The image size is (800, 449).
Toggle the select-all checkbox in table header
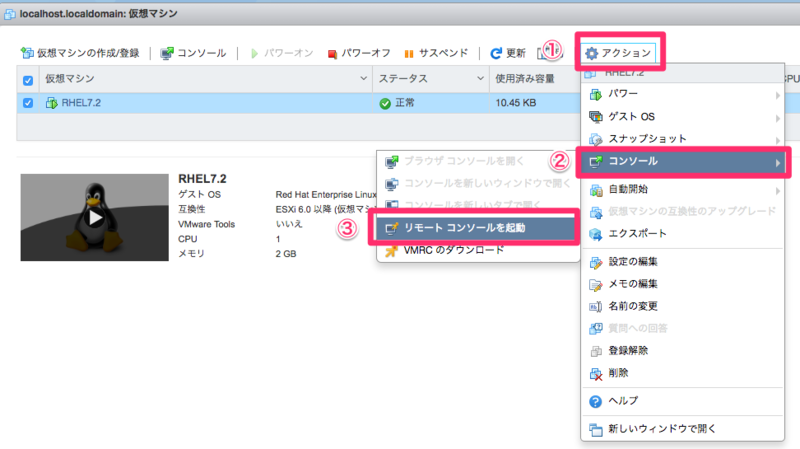(x=28, y=81)
